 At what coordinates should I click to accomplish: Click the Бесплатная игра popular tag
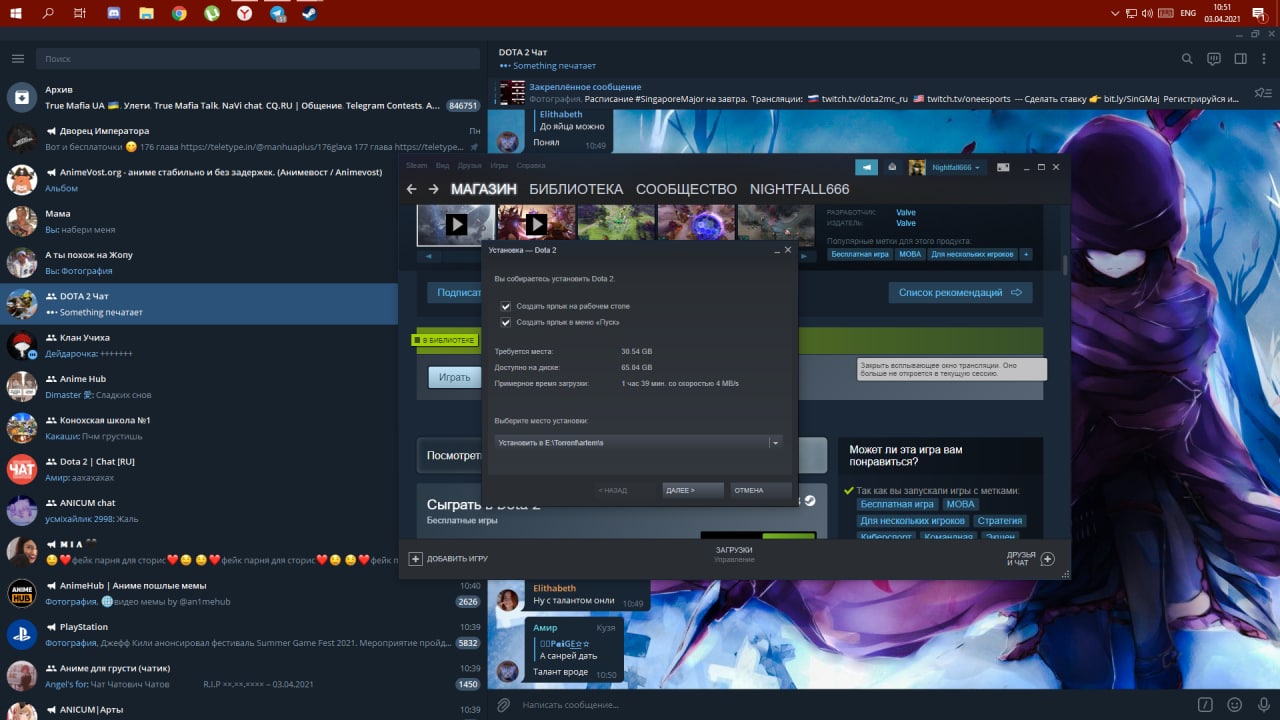(x=860, y=254)
